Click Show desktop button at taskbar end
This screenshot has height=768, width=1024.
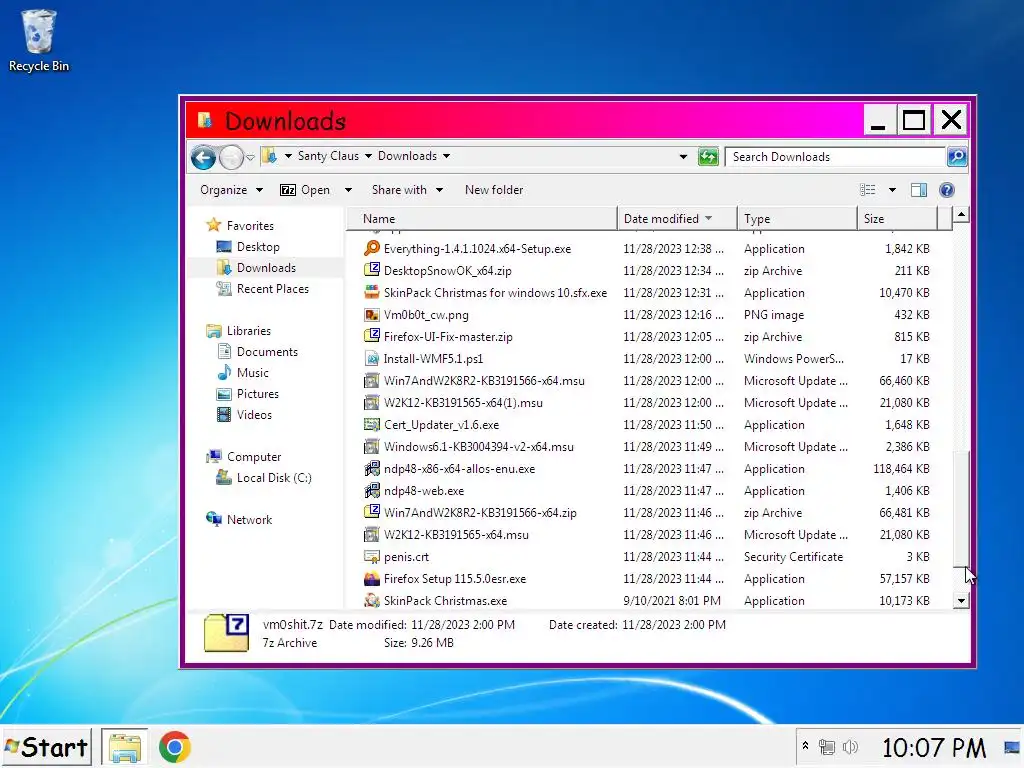[1013, 747]
